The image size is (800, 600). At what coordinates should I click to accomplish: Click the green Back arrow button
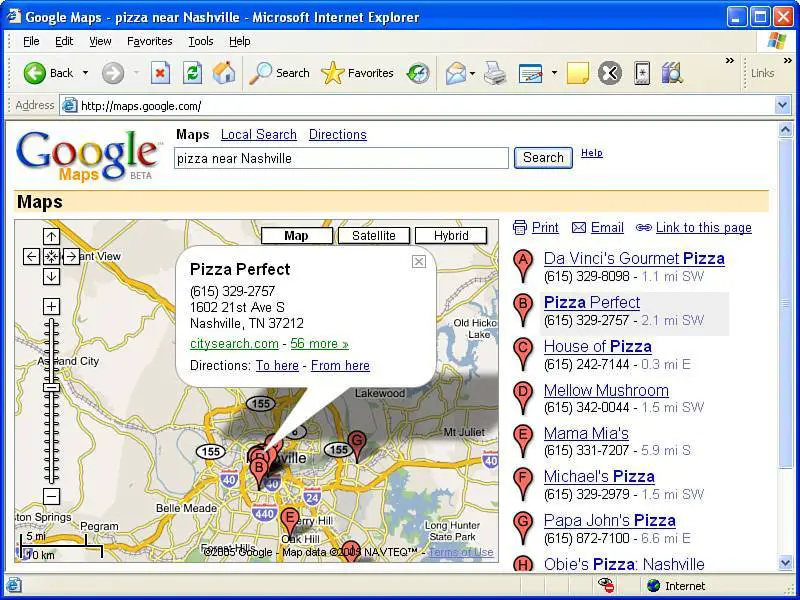pyautogui.click(x=35, y=73)
